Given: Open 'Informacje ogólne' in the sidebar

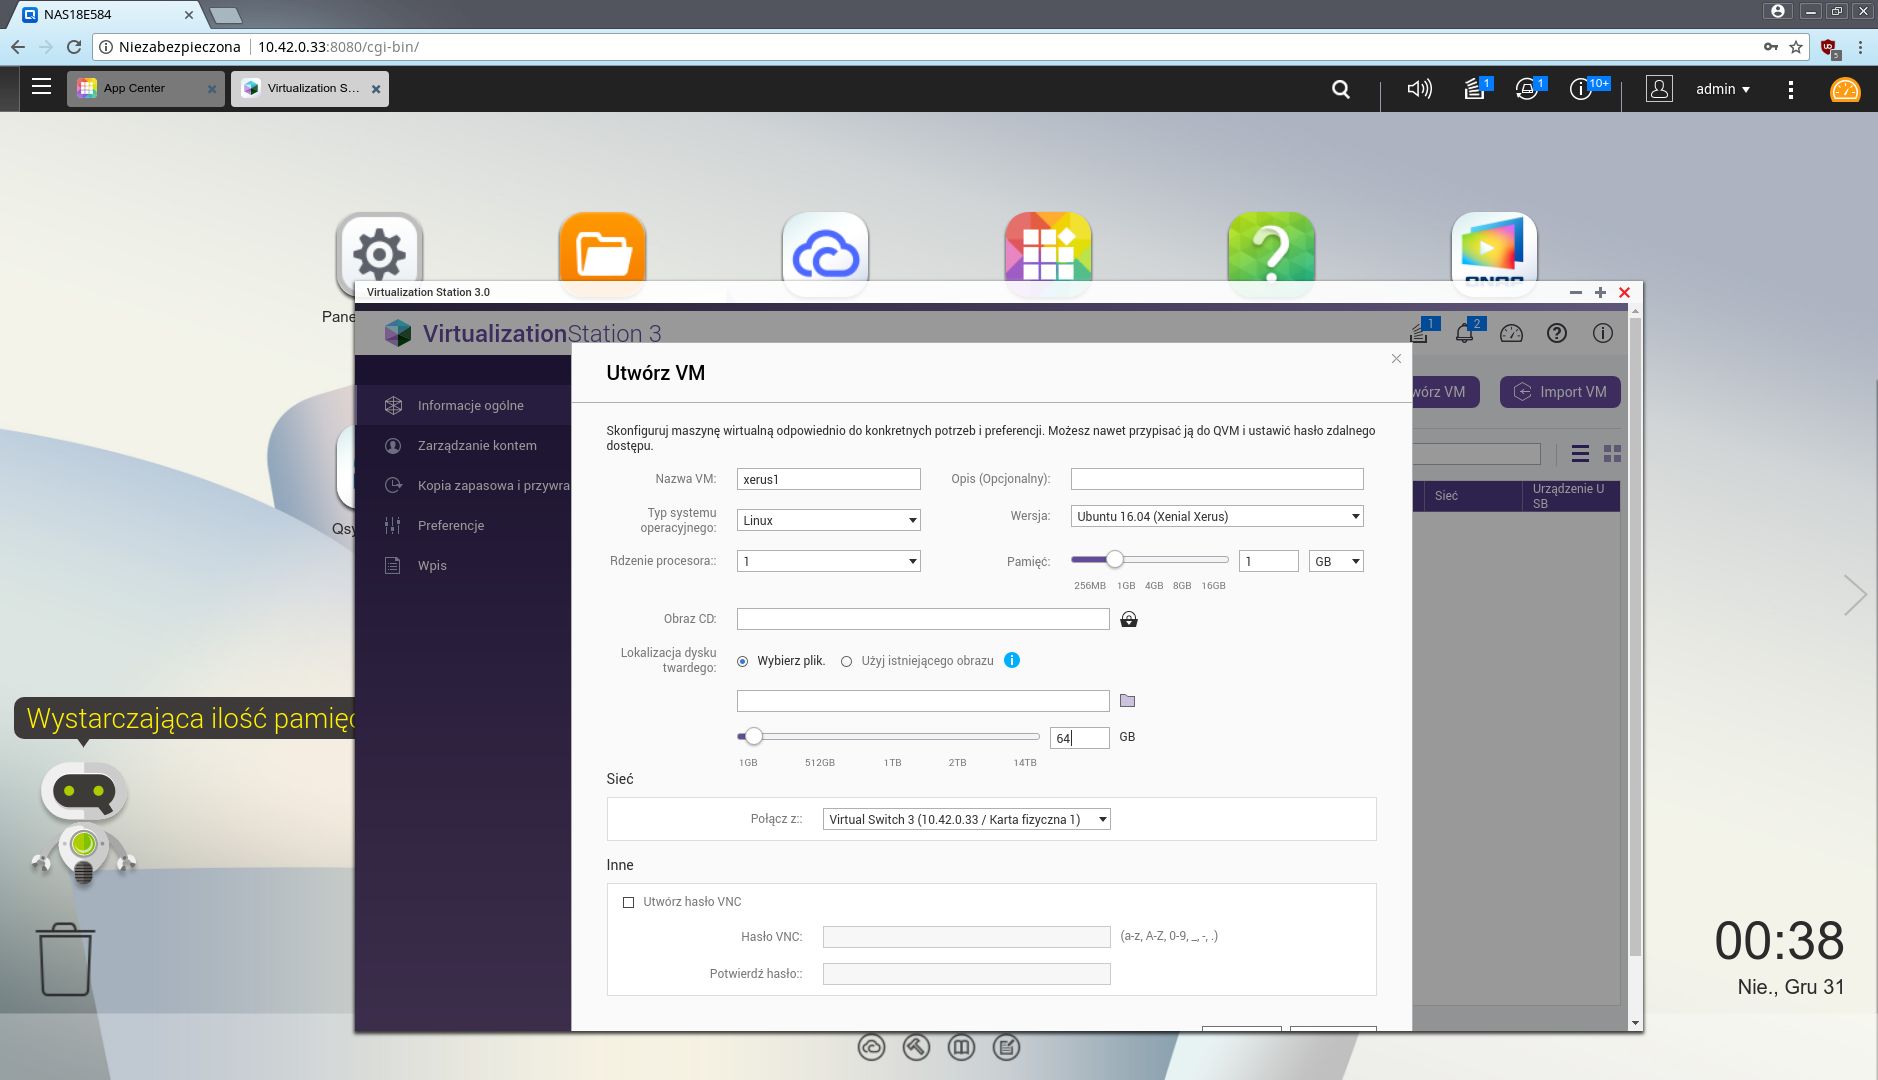Looking at the screenshot, I should [x=463, y=405].
